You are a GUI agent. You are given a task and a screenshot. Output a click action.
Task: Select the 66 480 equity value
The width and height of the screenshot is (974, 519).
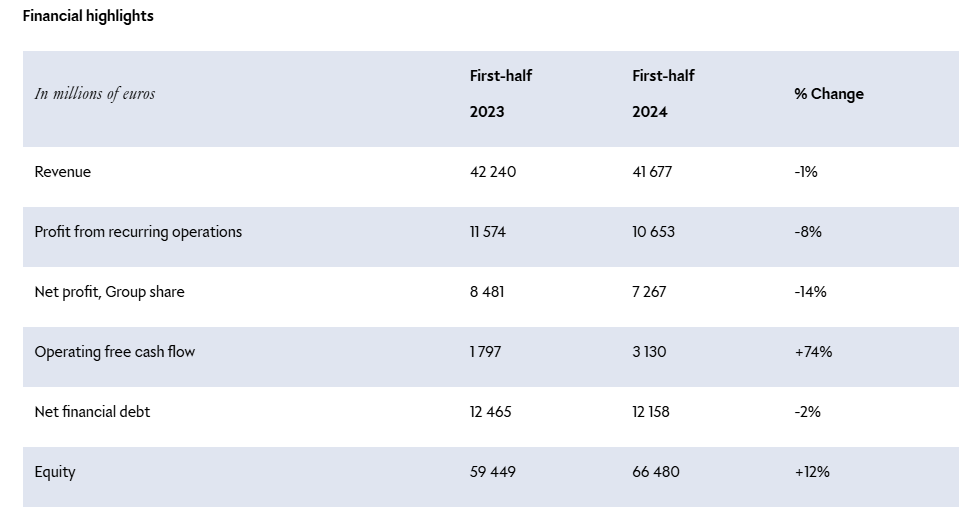point(655,472)
